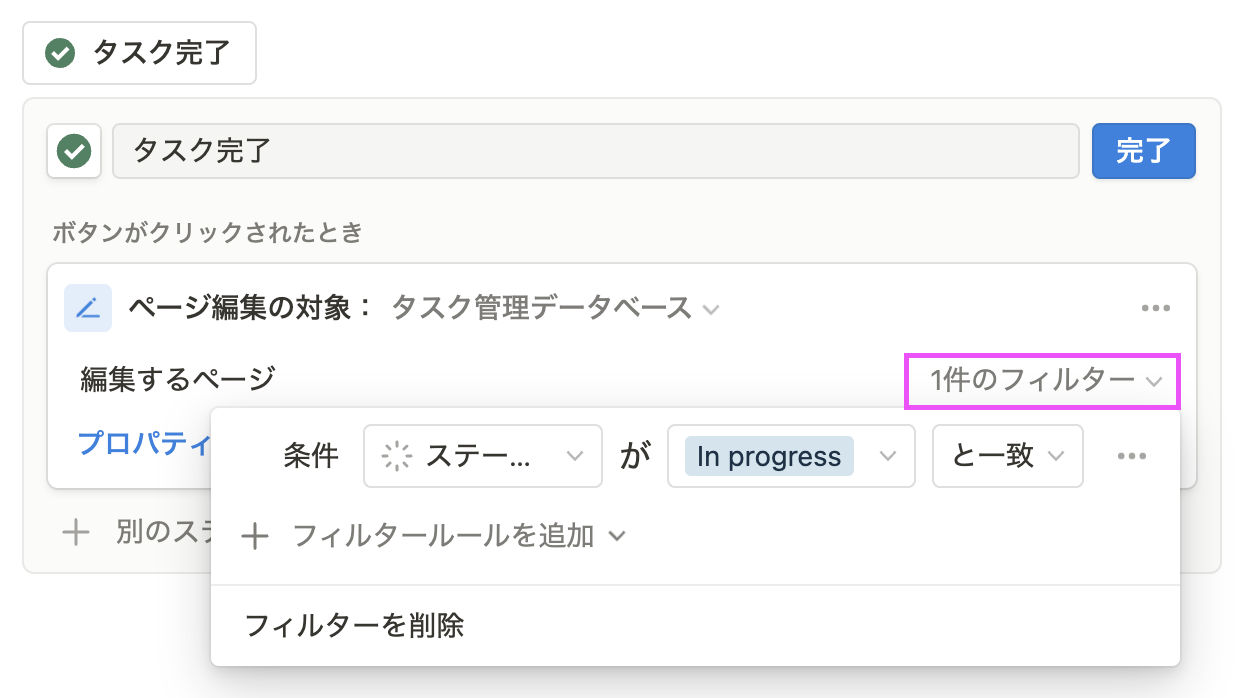Click the plus icon next to フィルタールールを追加
1242x698 pixels.
coord(256,537)
